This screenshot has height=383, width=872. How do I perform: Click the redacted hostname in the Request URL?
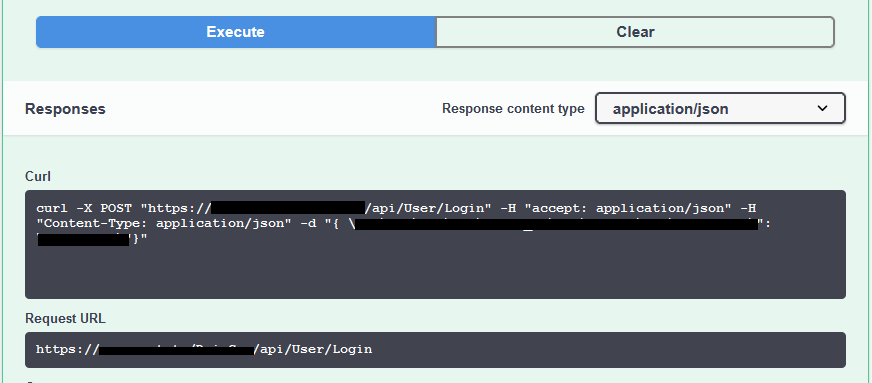[x=176, y=350]
